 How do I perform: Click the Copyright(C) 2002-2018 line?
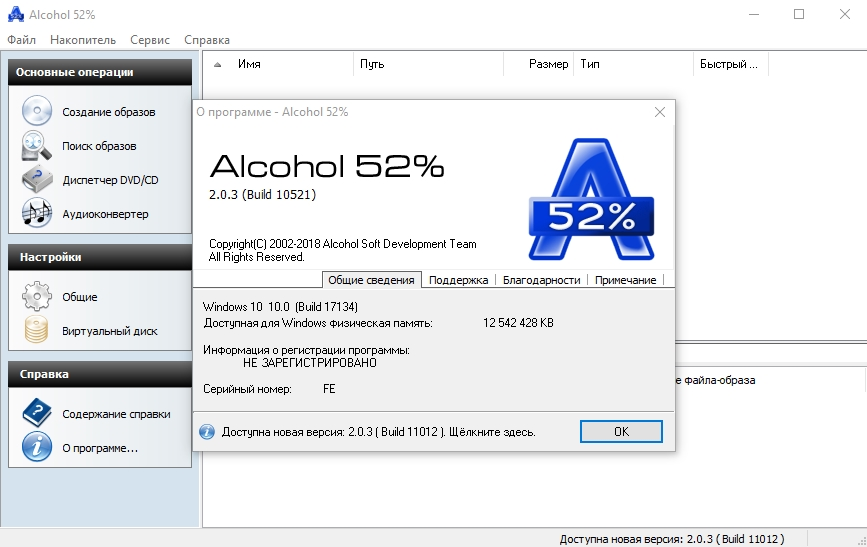pos(342,244)
